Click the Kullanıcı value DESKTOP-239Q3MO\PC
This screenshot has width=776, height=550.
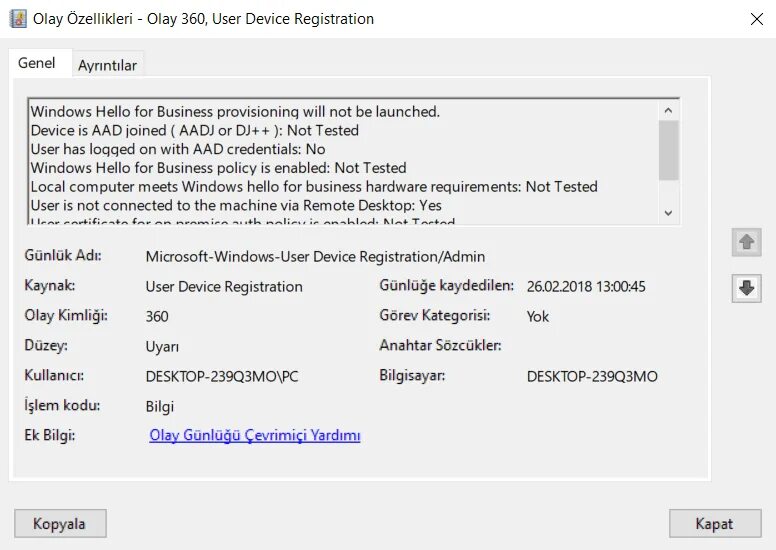pos(222,377)
